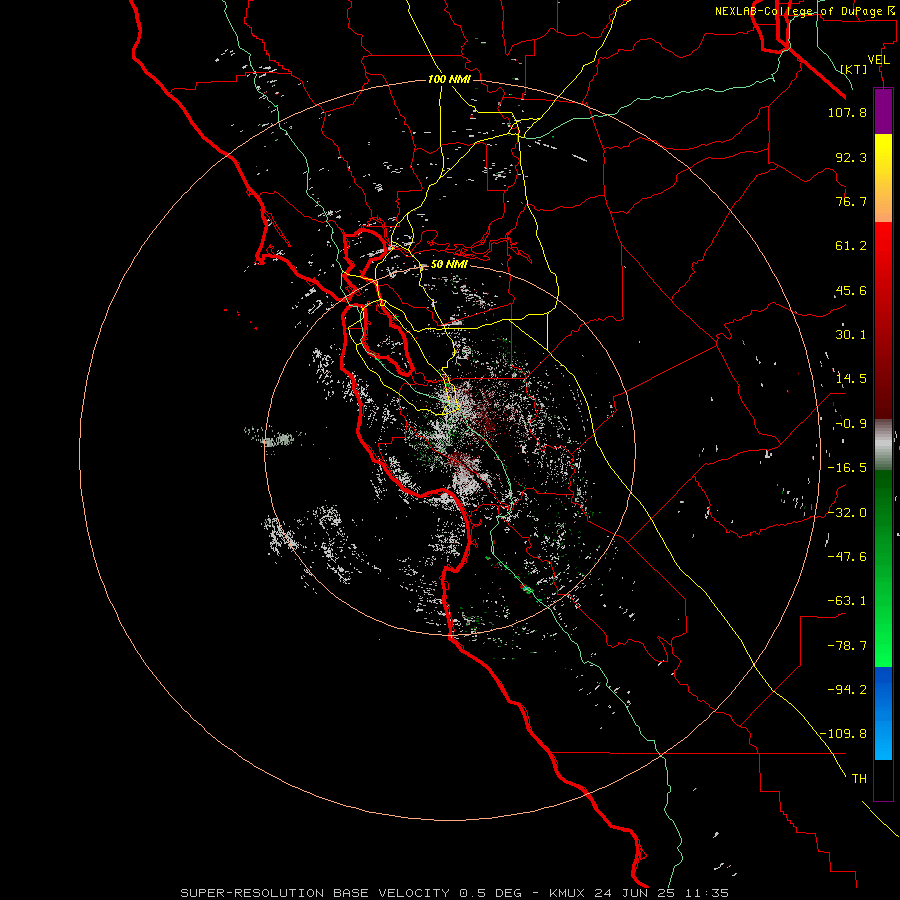Viewport: 900px width, 900px height.
Task: Click the 76.7 velocity scale value
Action: pyautogui.click(x=851, y=201)
